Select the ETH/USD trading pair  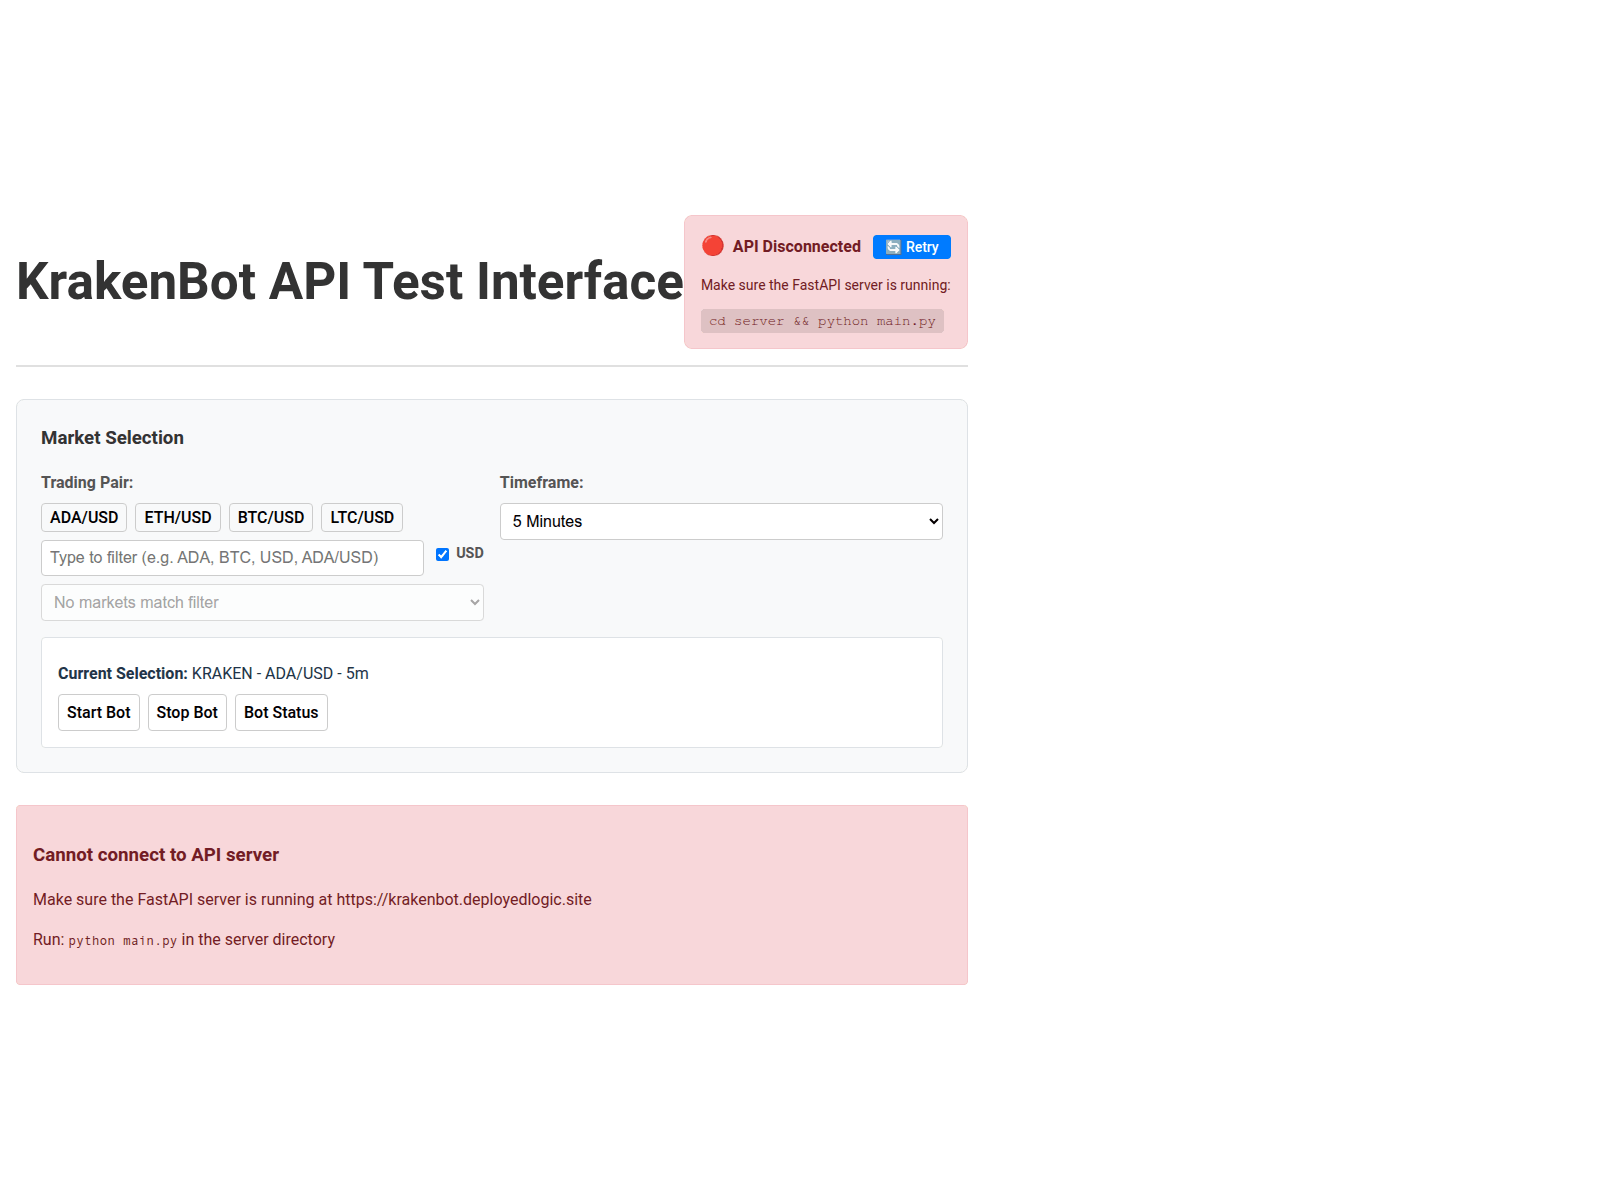click(178, 517)
